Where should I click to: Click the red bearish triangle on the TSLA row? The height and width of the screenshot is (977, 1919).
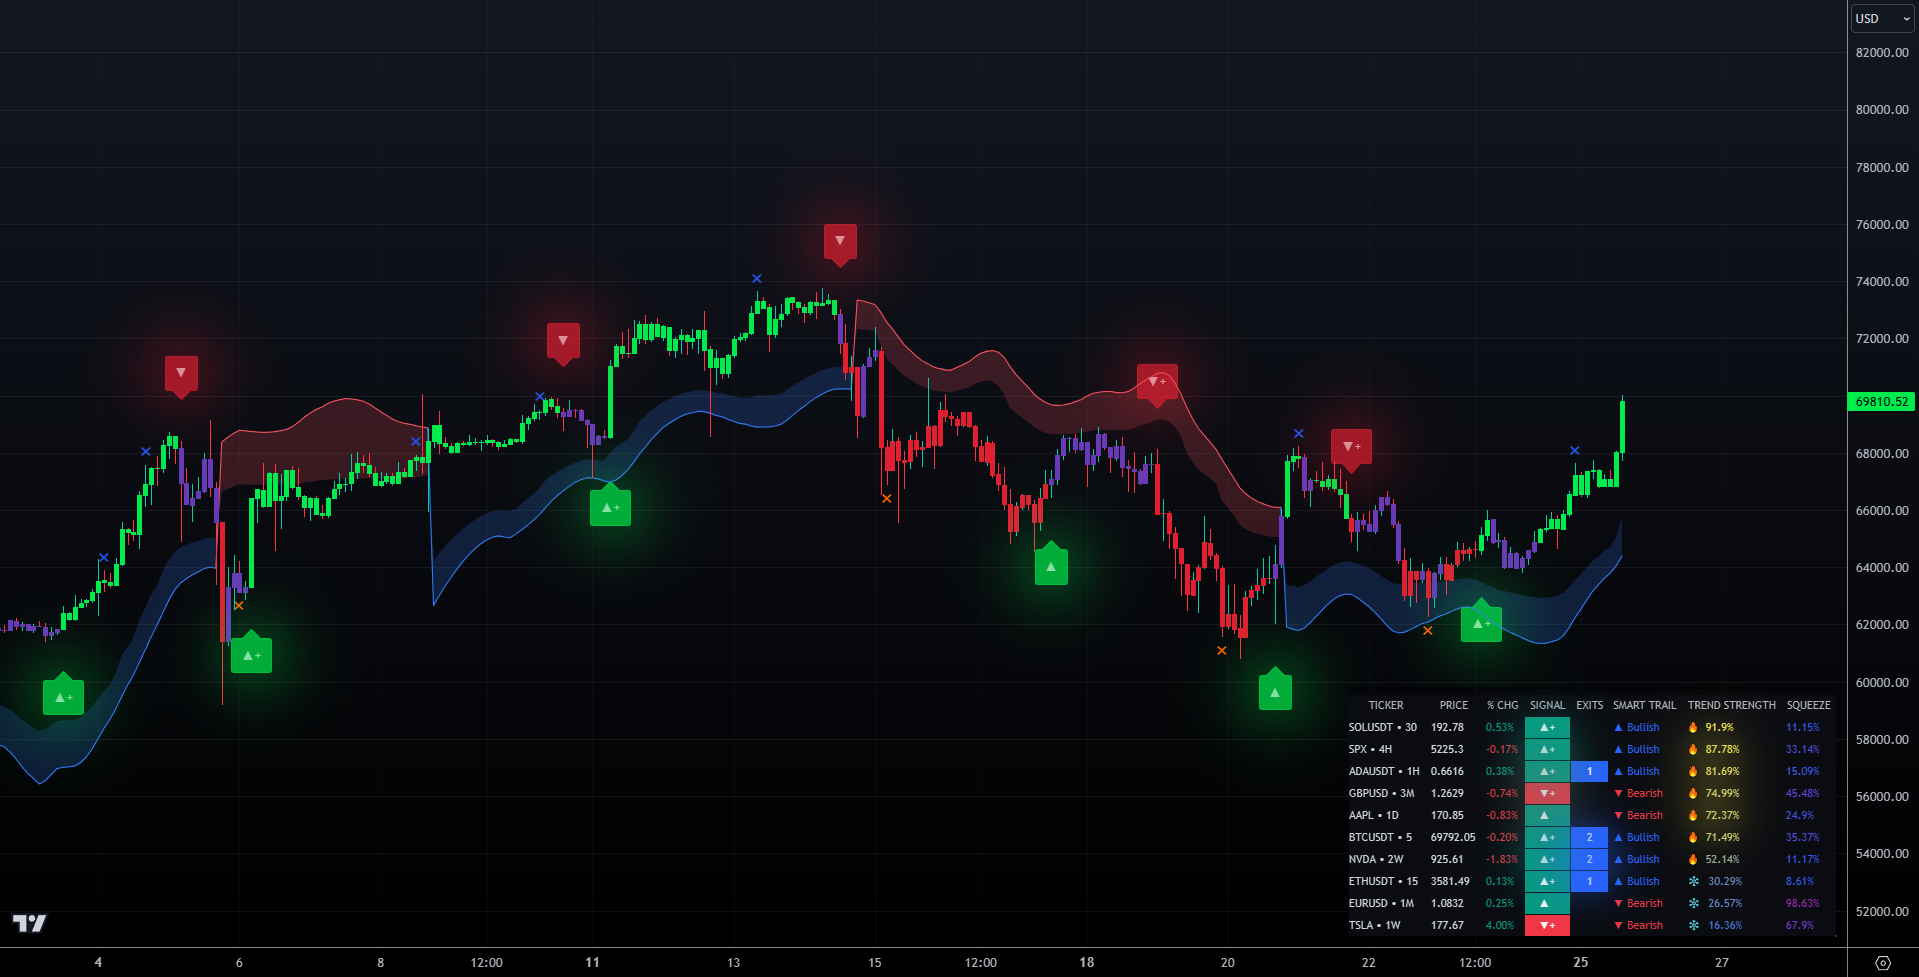(1618, 925)
